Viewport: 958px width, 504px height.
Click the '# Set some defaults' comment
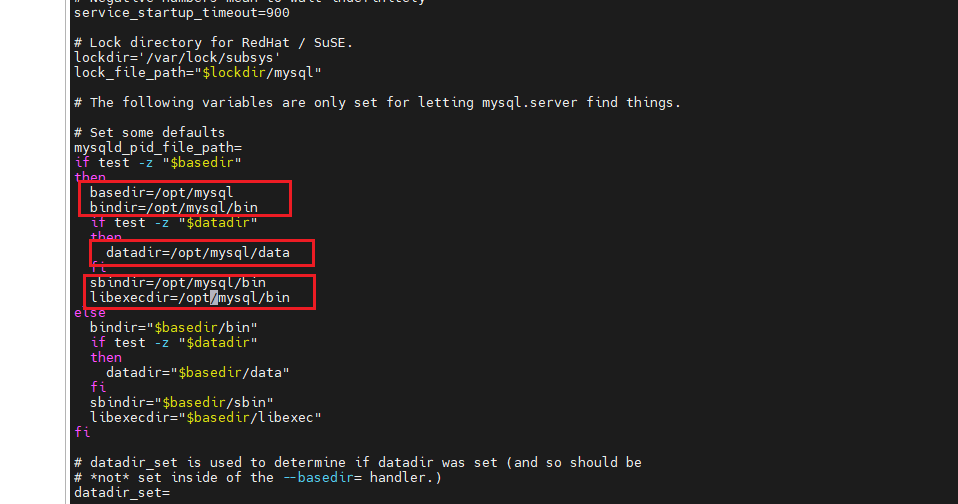tap(150, 133)
